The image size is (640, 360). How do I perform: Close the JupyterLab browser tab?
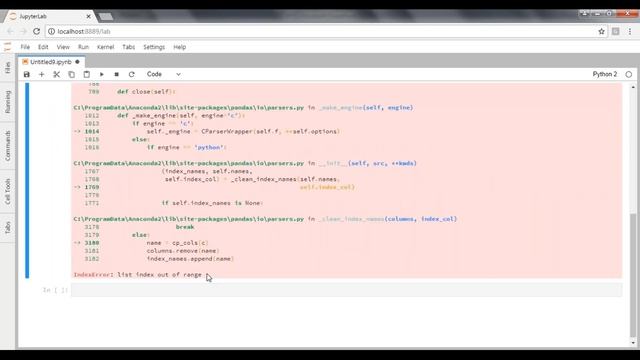coord(89,16)
